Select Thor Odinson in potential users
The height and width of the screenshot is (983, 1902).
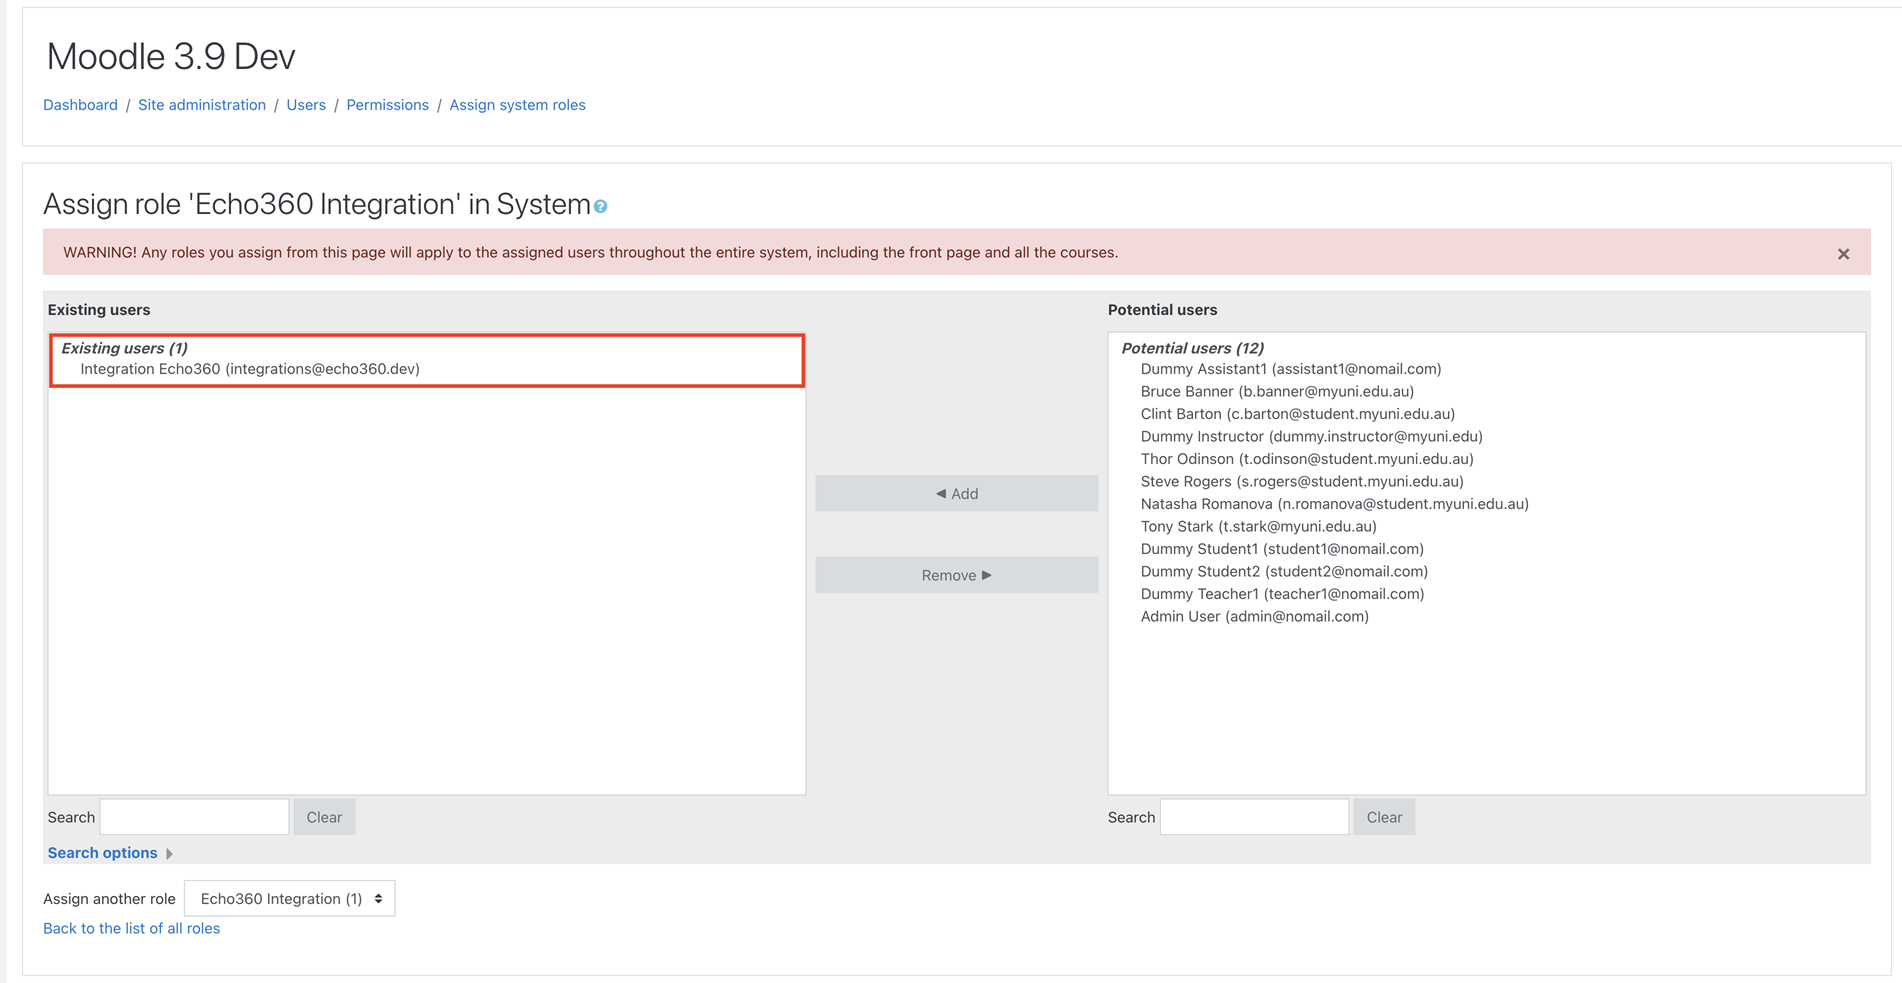click(1307, 459)
